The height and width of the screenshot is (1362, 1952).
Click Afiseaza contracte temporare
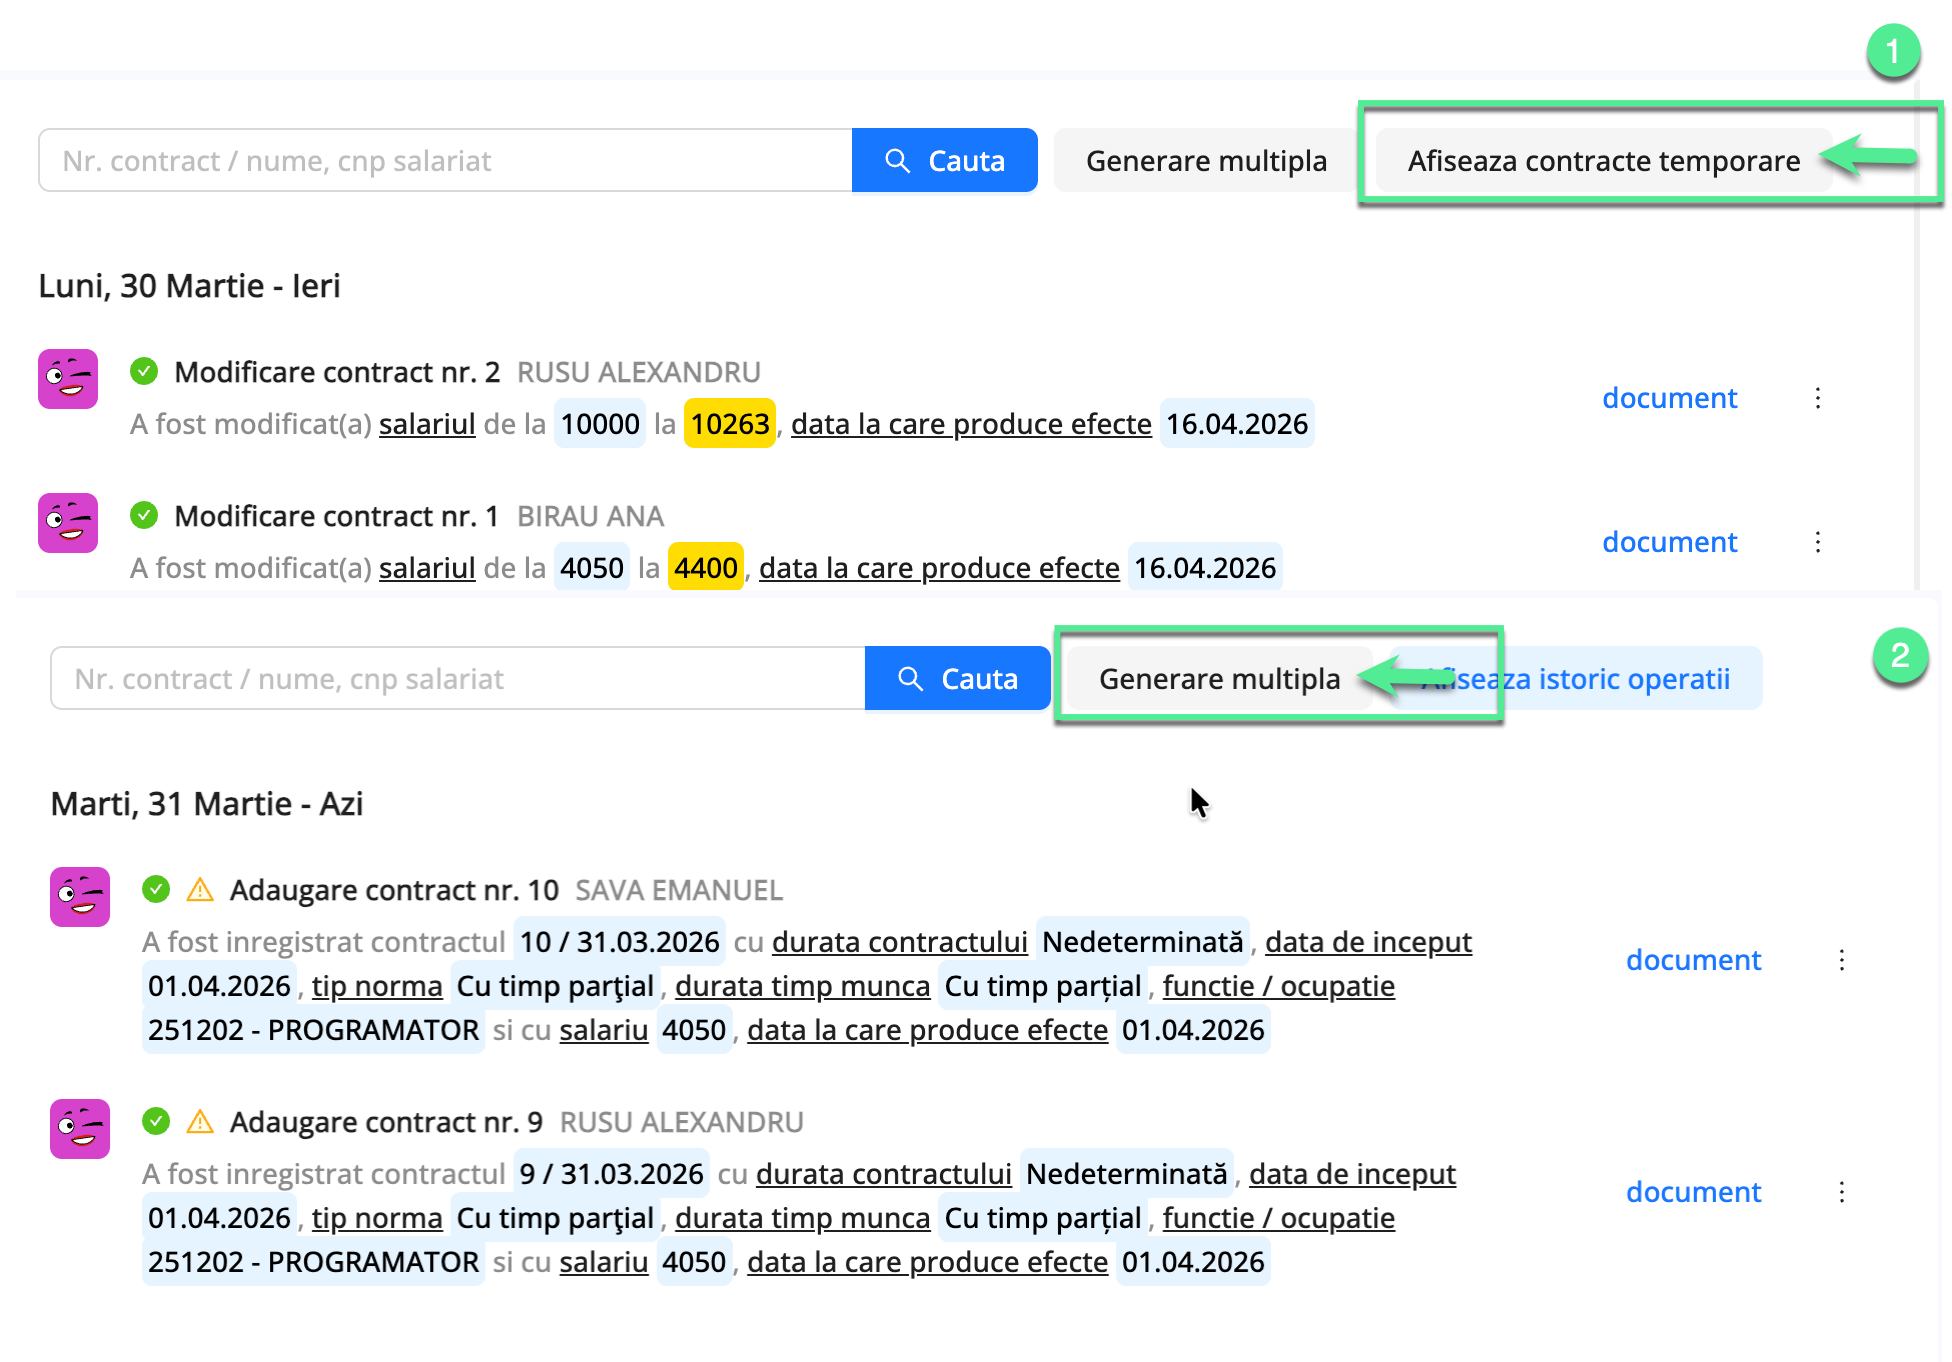[1605, 161]
